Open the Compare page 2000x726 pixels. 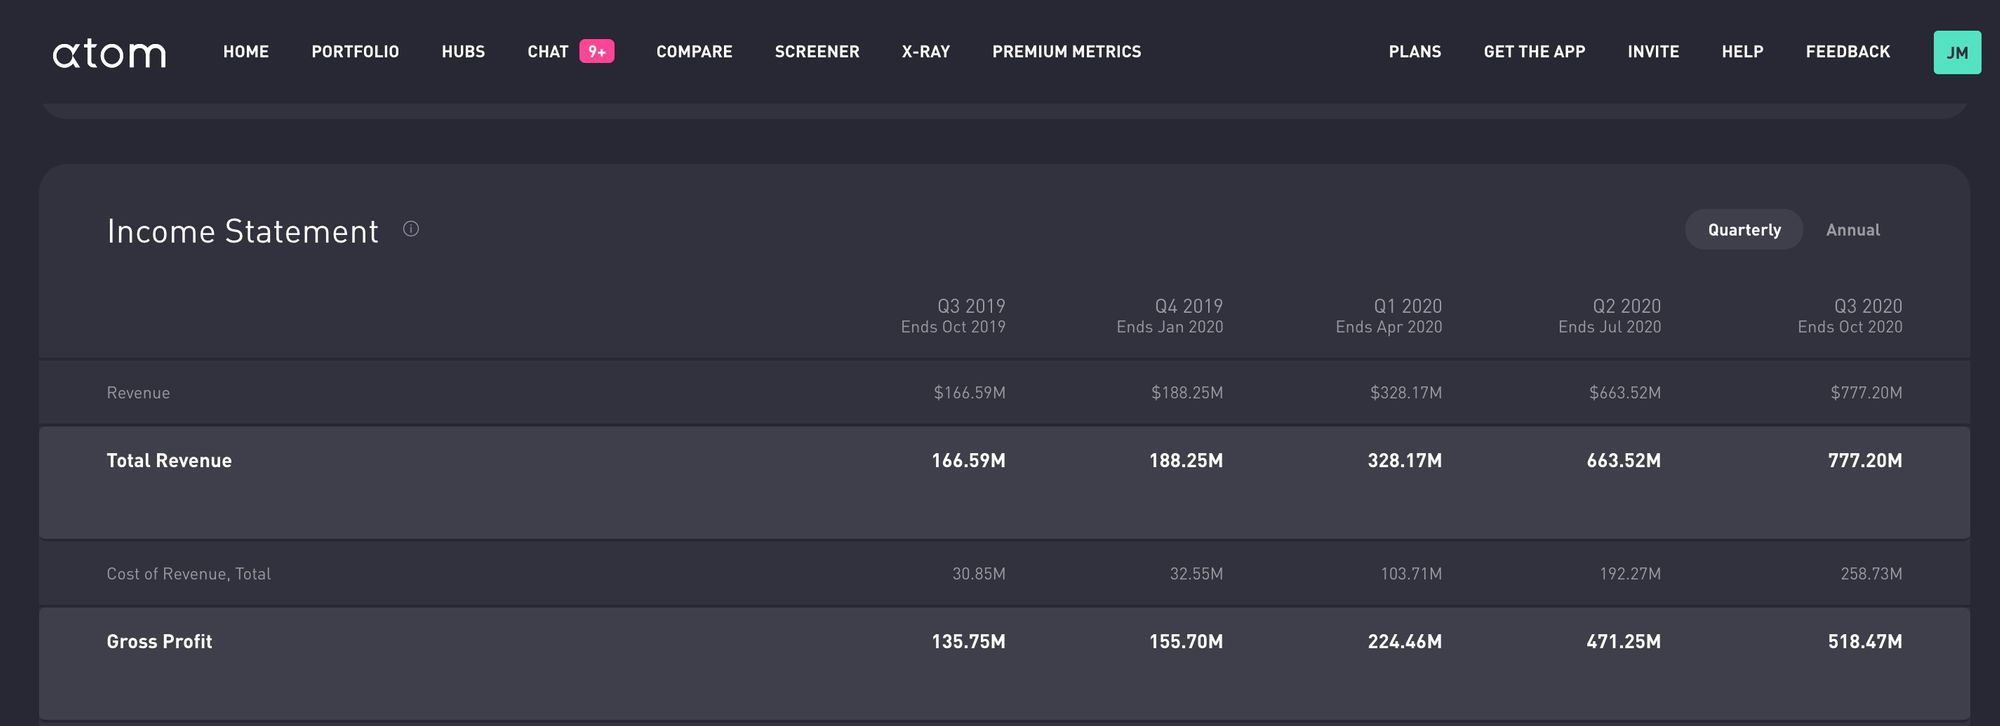pyautogui.click(x=694, y=52)
